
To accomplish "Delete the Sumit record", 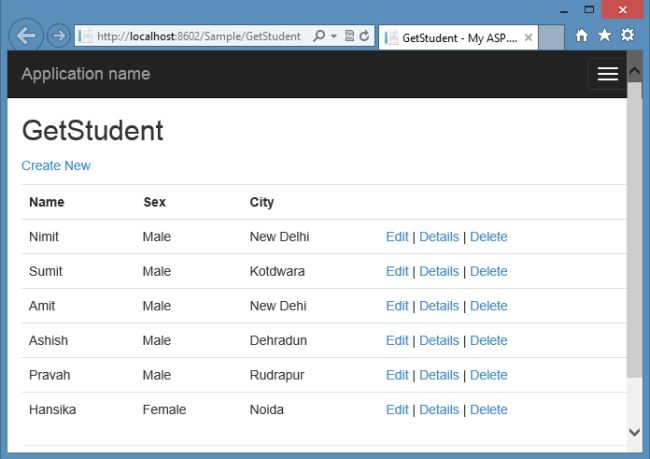I will (488, 271).
